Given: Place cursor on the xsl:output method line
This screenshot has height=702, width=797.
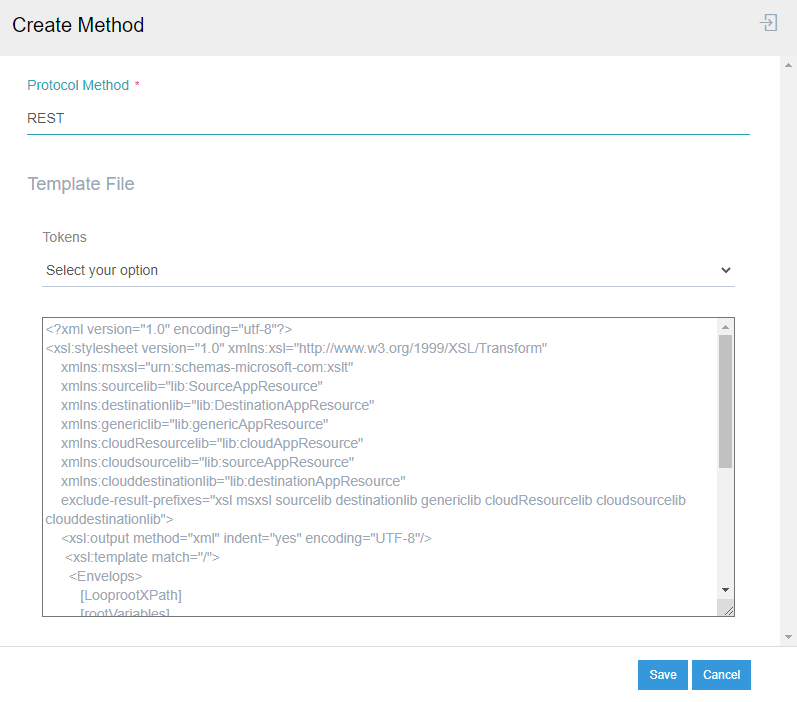Looking at the screenshot, I should (x=246, y=538).
